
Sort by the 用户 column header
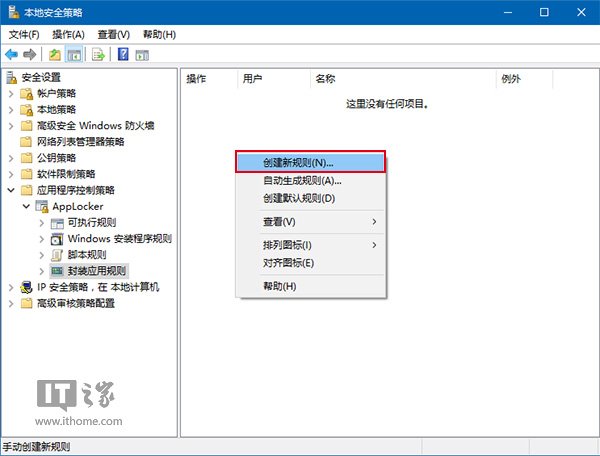click(x=274, y=79)
